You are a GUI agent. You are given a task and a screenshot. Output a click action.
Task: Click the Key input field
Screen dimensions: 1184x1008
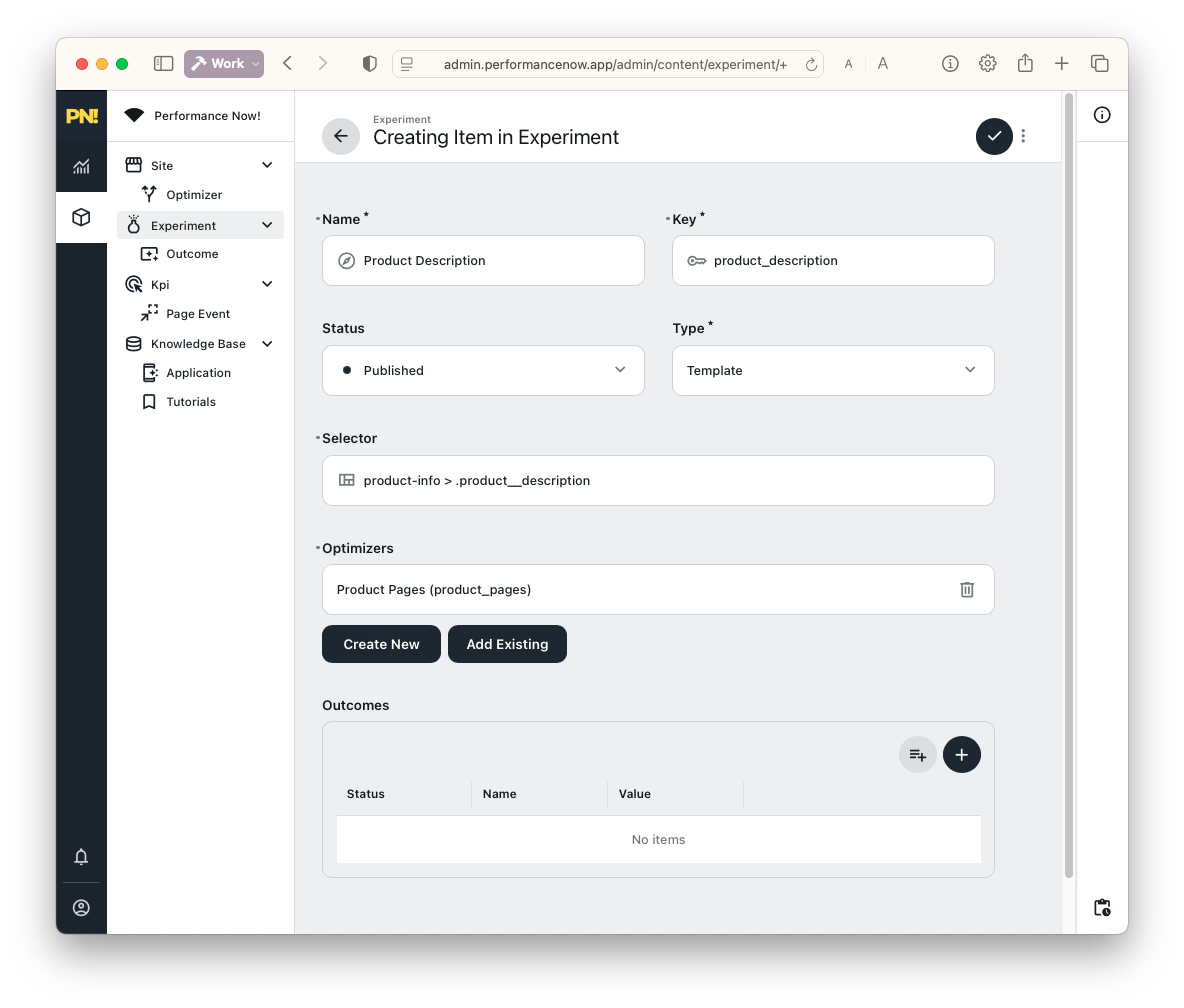tap(833, 260)
